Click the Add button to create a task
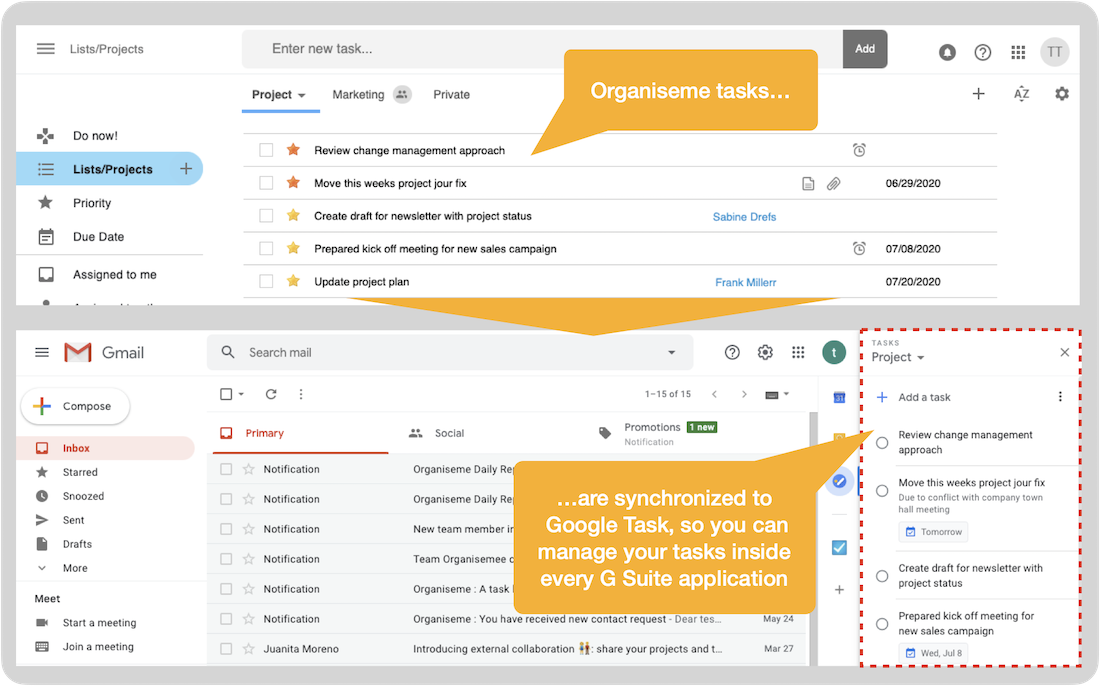The width and height of the screenshot is (1100, 686). pyautogui.click(x=864, y=48)
